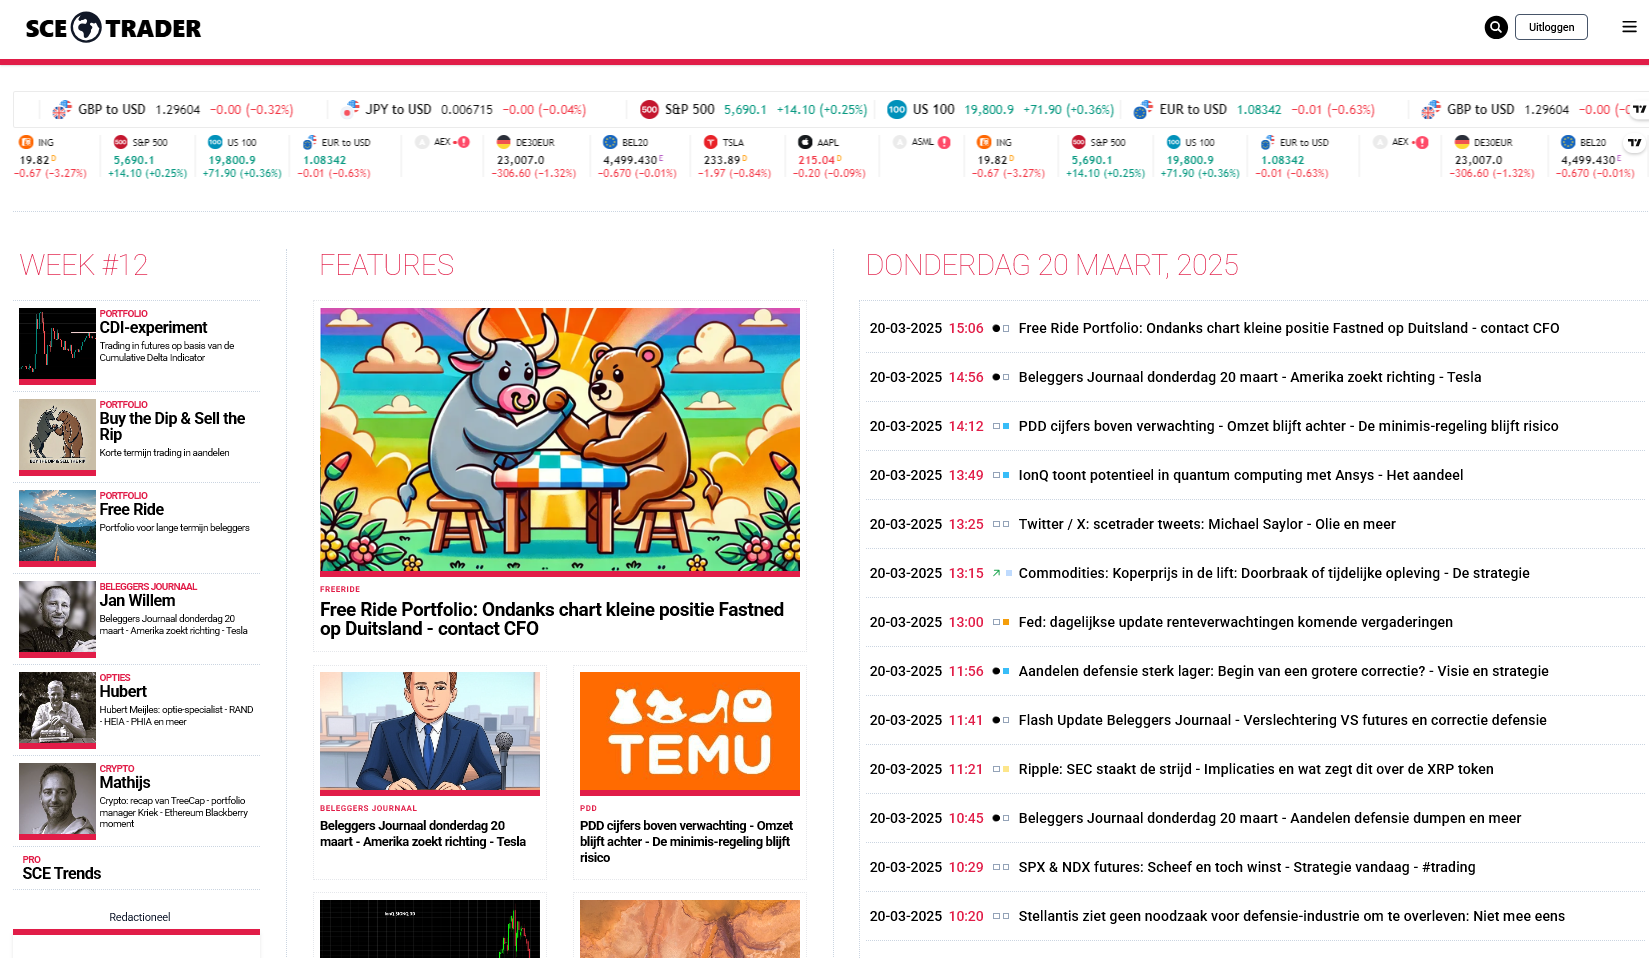Click the Jan Willem portrait photo
Screen dimensions: 1649x958
point(57,618)
